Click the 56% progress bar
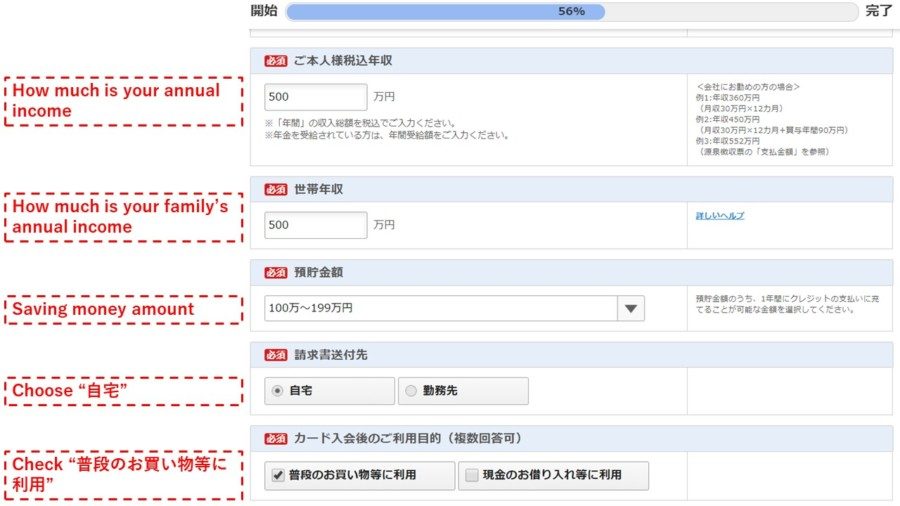The image size is (900, 506). (x=571, y=12)
